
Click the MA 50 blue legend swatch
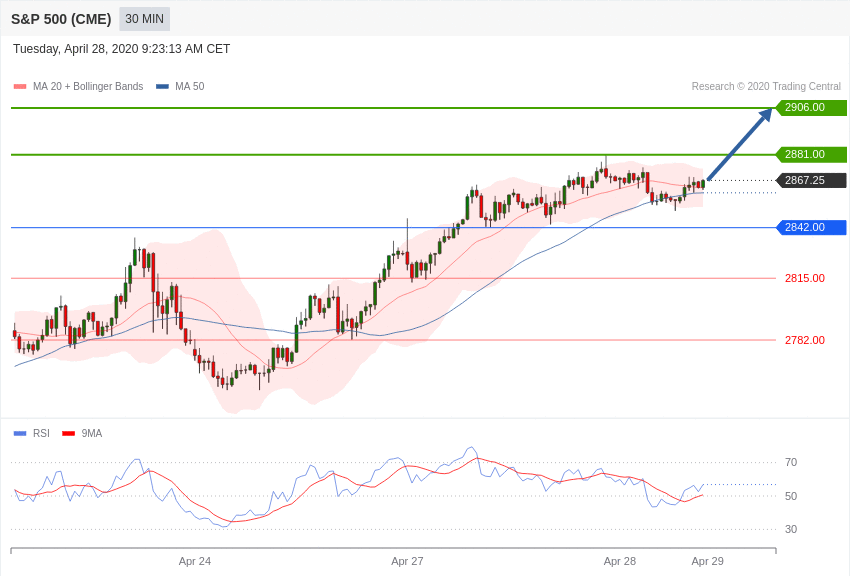(x=162, y=86)
